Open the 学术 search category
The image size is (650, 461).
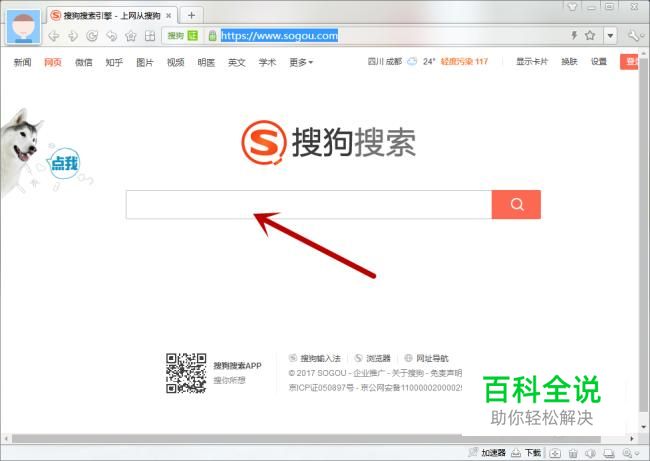coord(267,62)
